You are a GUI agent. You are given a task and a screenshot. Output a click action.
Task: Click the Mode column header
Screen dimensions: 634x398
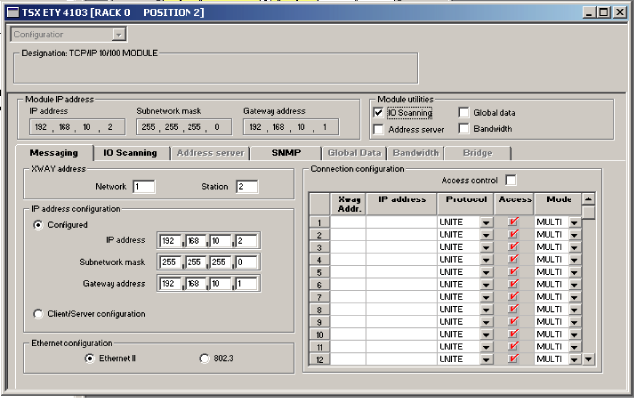click(558, 204)
